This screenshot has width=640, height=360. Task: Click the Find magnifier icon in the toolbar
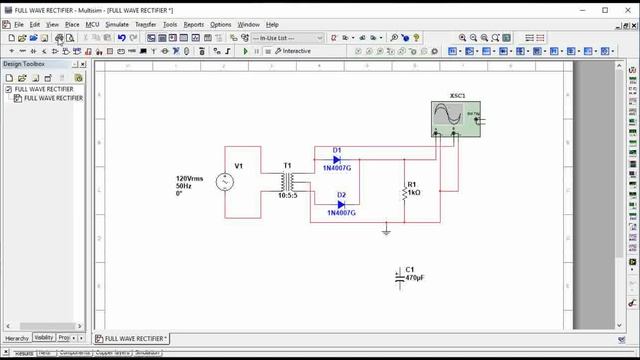(x=394, y=38)
